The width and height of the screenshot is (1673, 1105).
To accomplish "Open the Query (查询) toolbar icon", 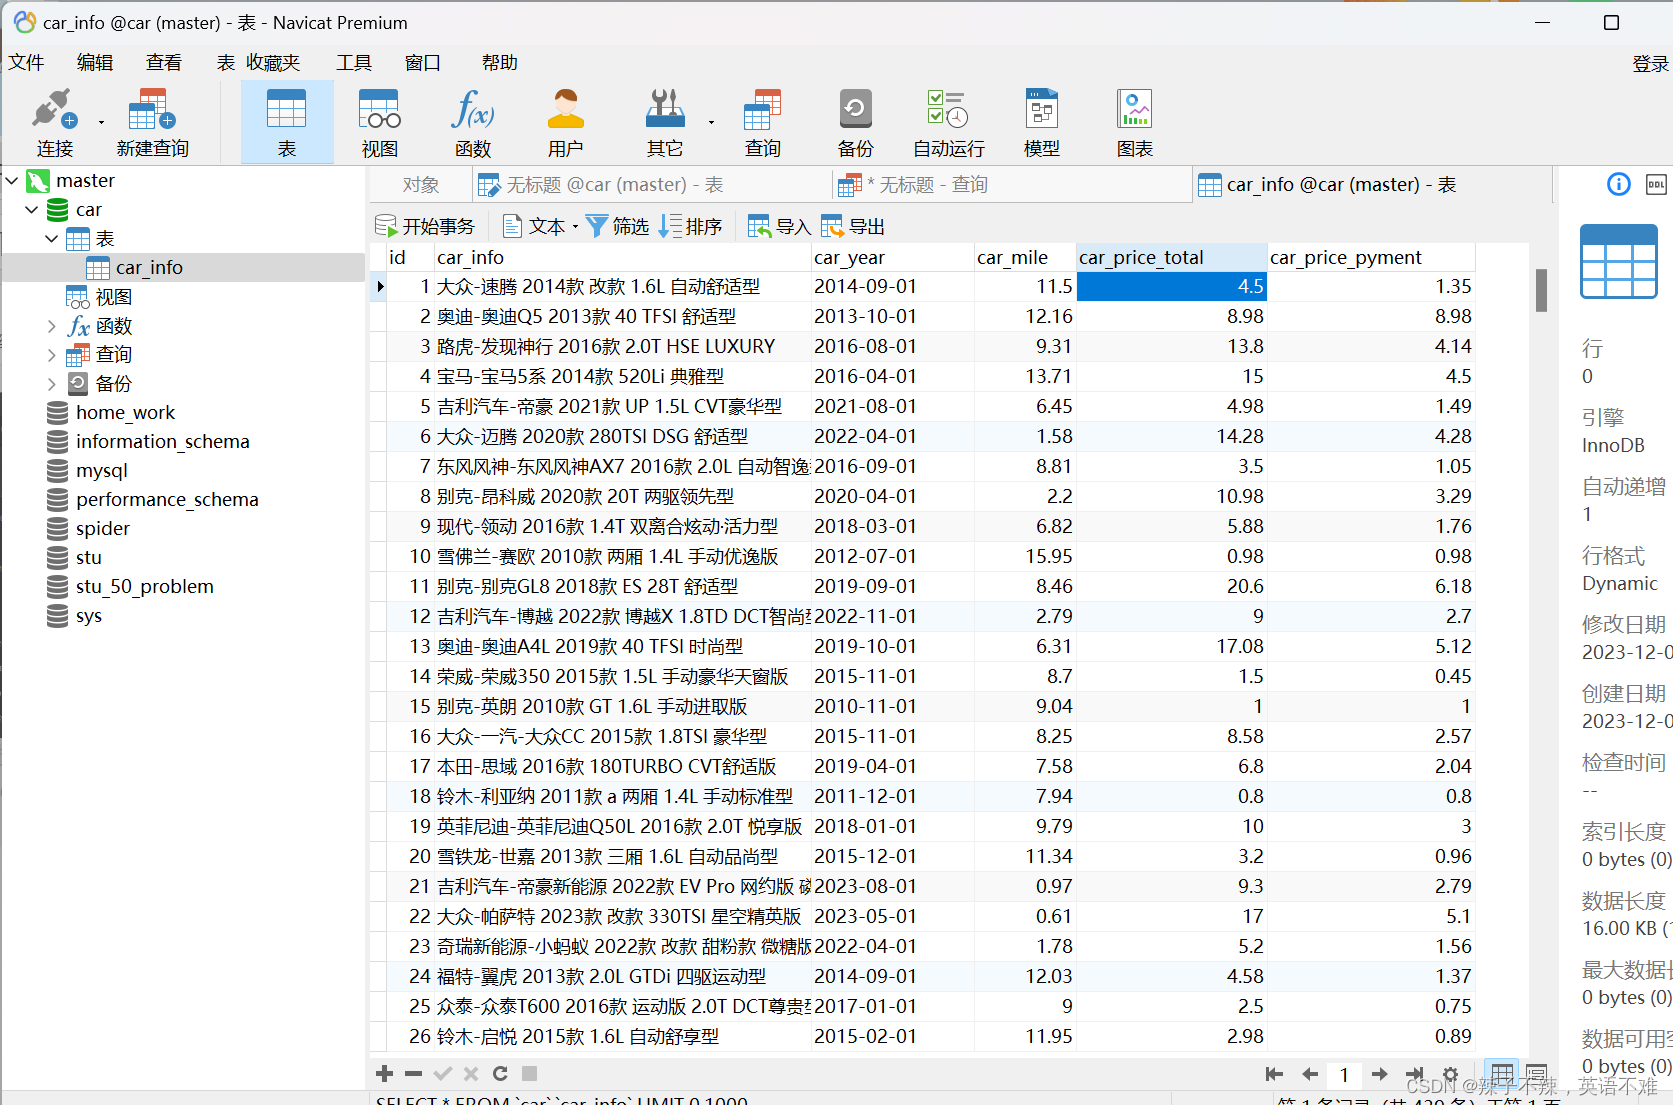I will (762, 122).
